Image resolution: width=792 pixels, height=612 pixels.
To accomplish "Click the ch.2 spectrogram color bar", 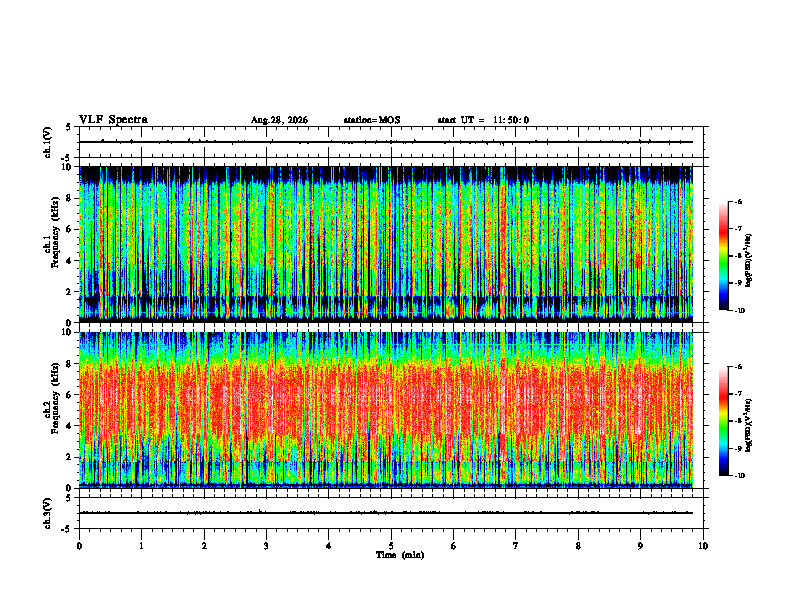I will (x=724, y=421).
